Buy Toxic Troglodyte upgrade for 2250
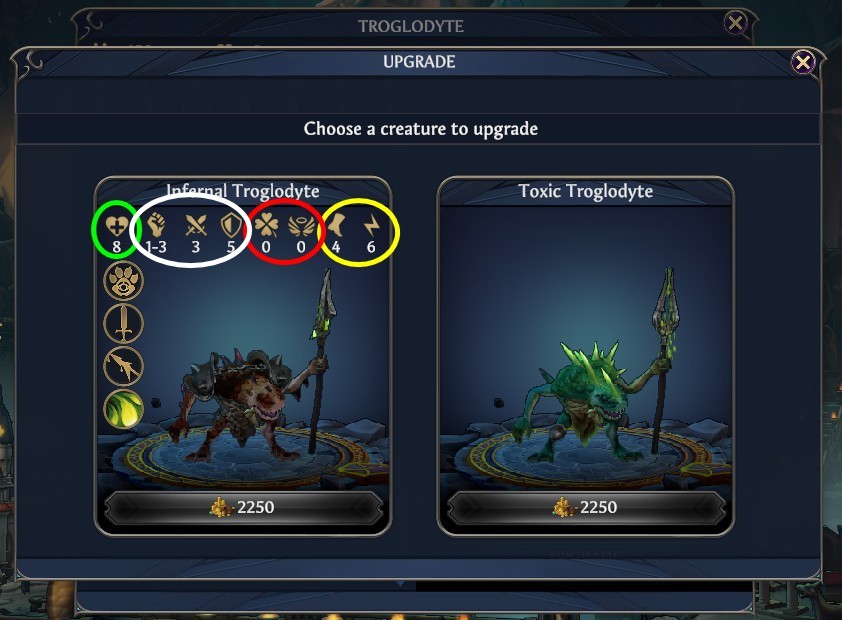The height and width of the screenshot is (620, 842). [x=586, y=507]
